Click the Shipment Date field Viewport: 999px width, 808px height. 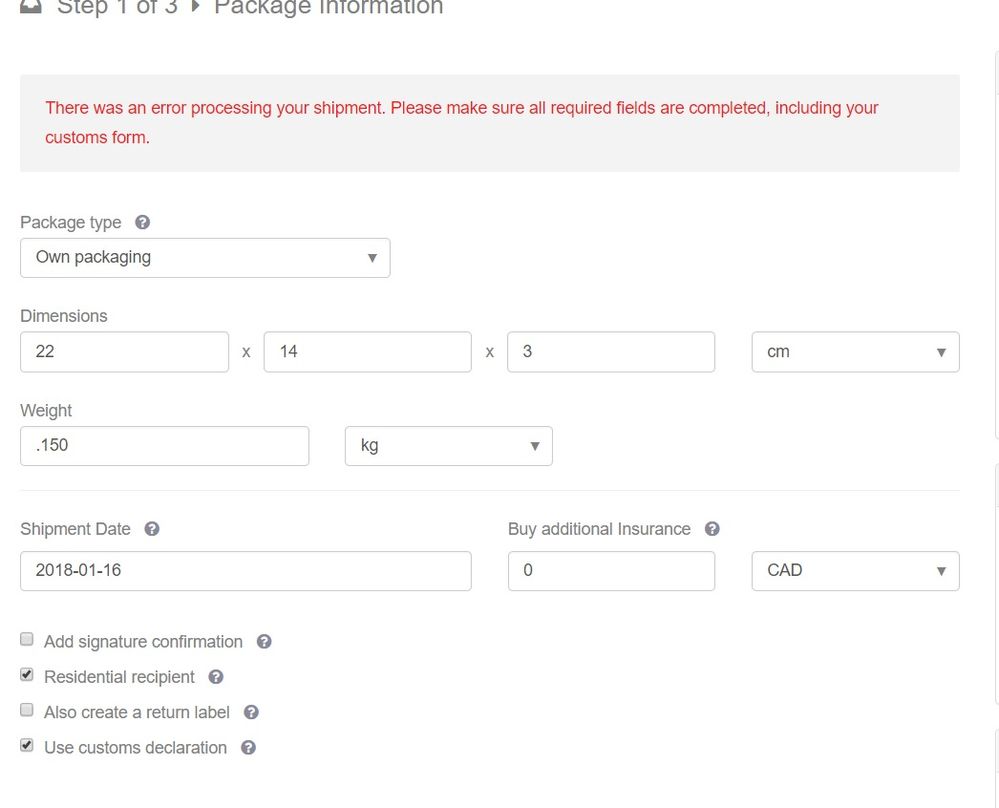coord(245,571)
